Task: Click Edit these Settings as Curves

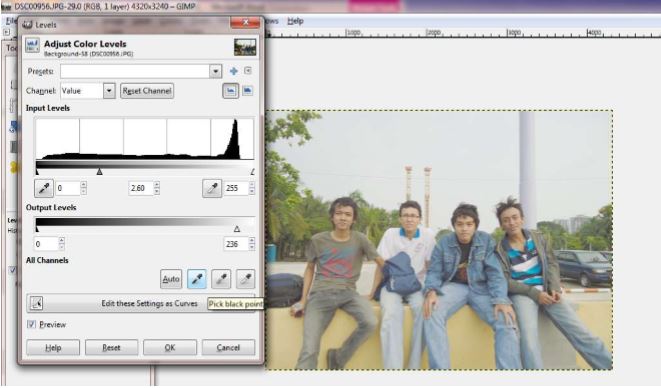Action: (x=141, y=303)
